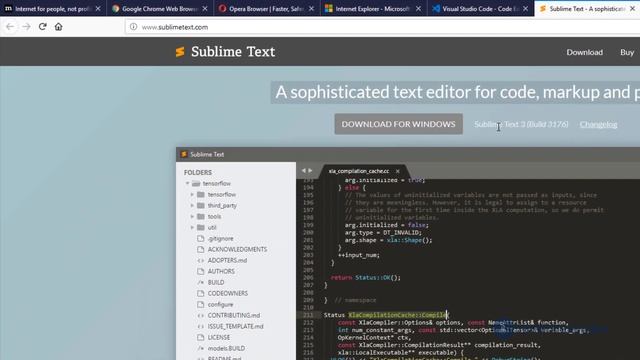Screen dimensions: 640x360
Task: Click the browser forward arrow
Action: 26,27
